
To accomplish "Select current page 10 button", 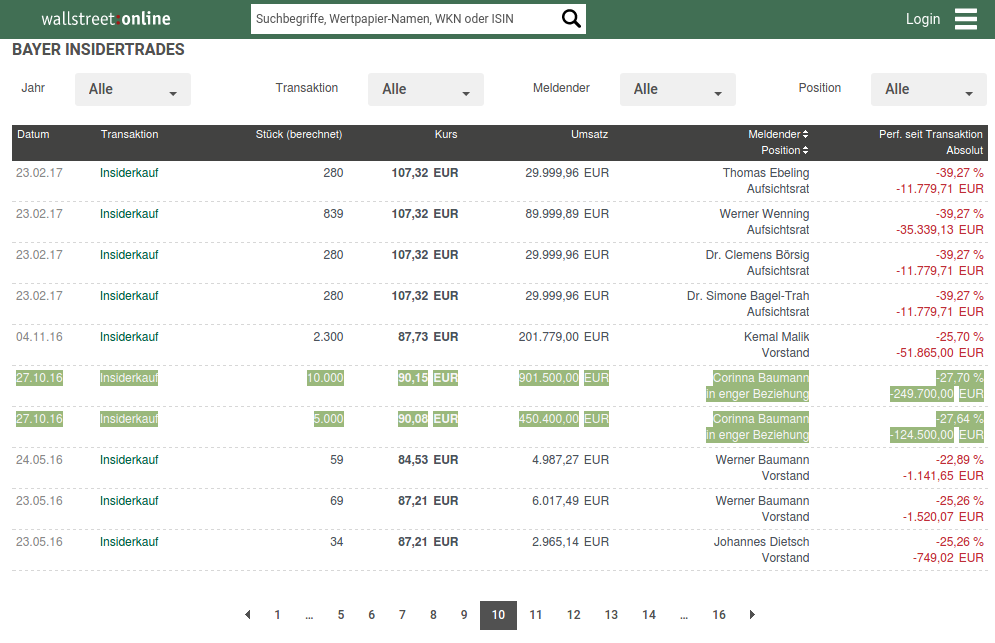I will pos(498,615).
